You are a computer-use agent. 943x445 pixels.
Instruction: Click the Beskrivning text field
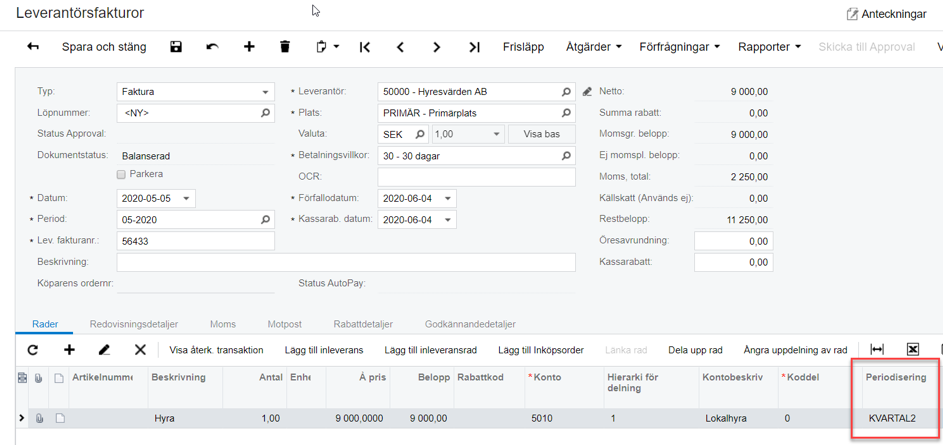pyautogui.click(x=345, y=262)
